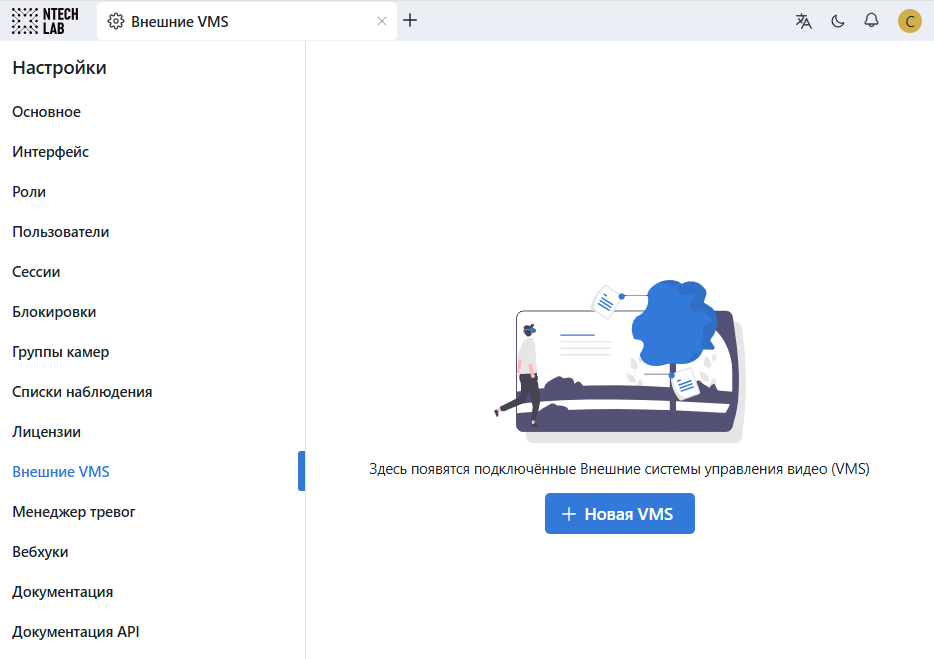Open Лицензии settings page
The width and height of the screenshot is (934, 659).
point(46,432)
